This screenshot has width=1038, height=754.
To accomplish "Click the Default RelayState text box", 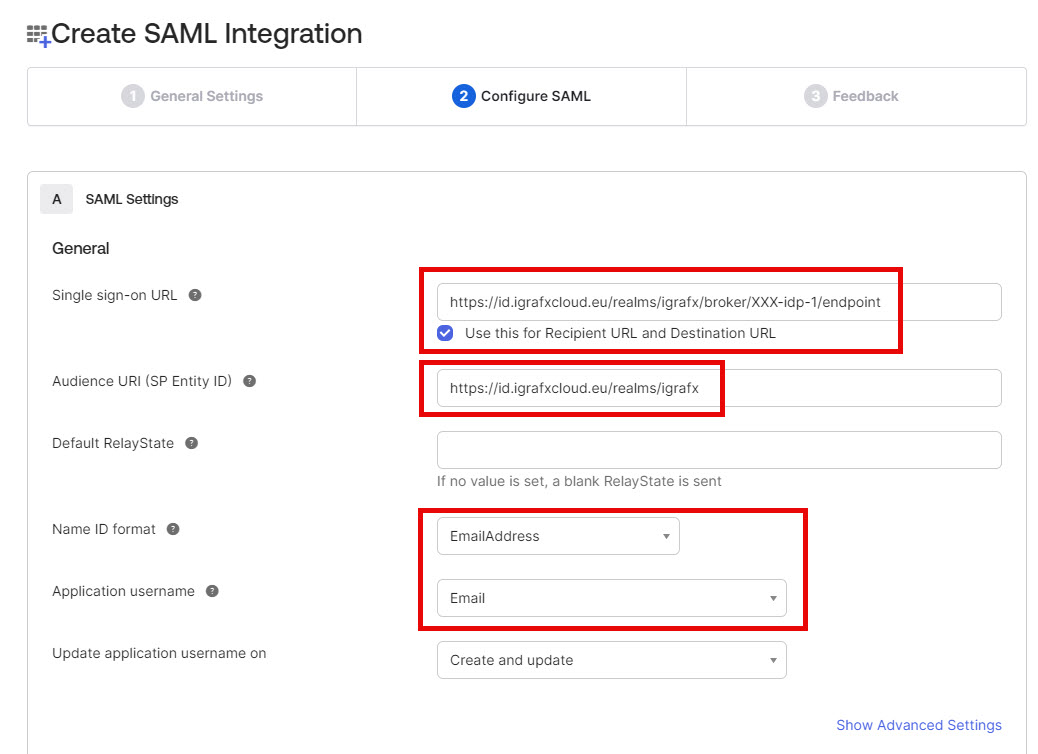I will pos(718,450).
